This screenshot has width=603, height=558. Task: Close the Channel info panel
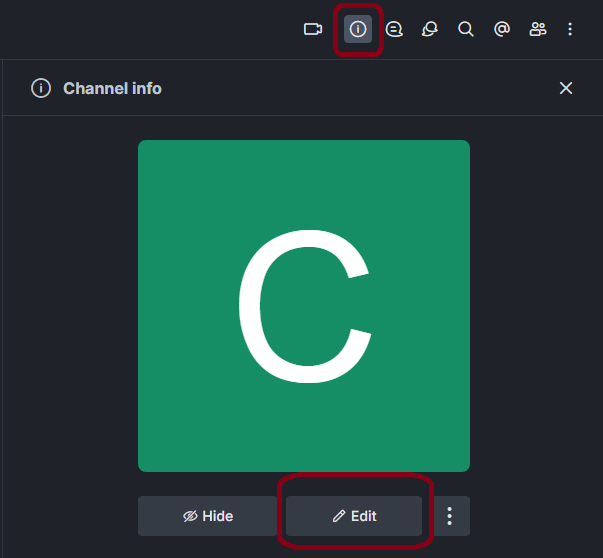pos(566,88)
